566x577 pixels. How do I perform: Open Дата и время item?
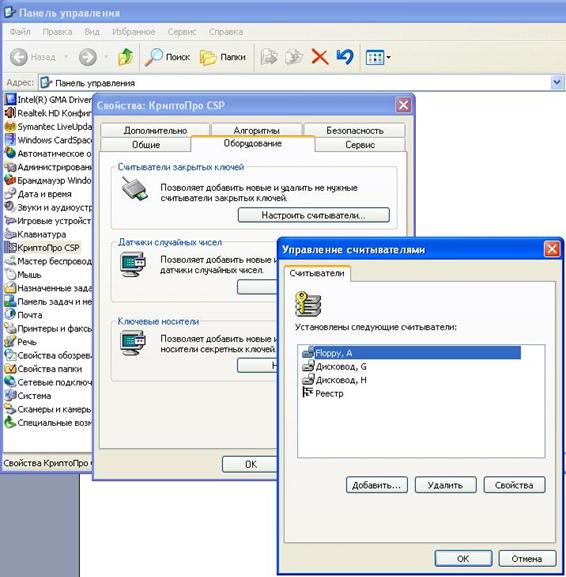point(38,194)
